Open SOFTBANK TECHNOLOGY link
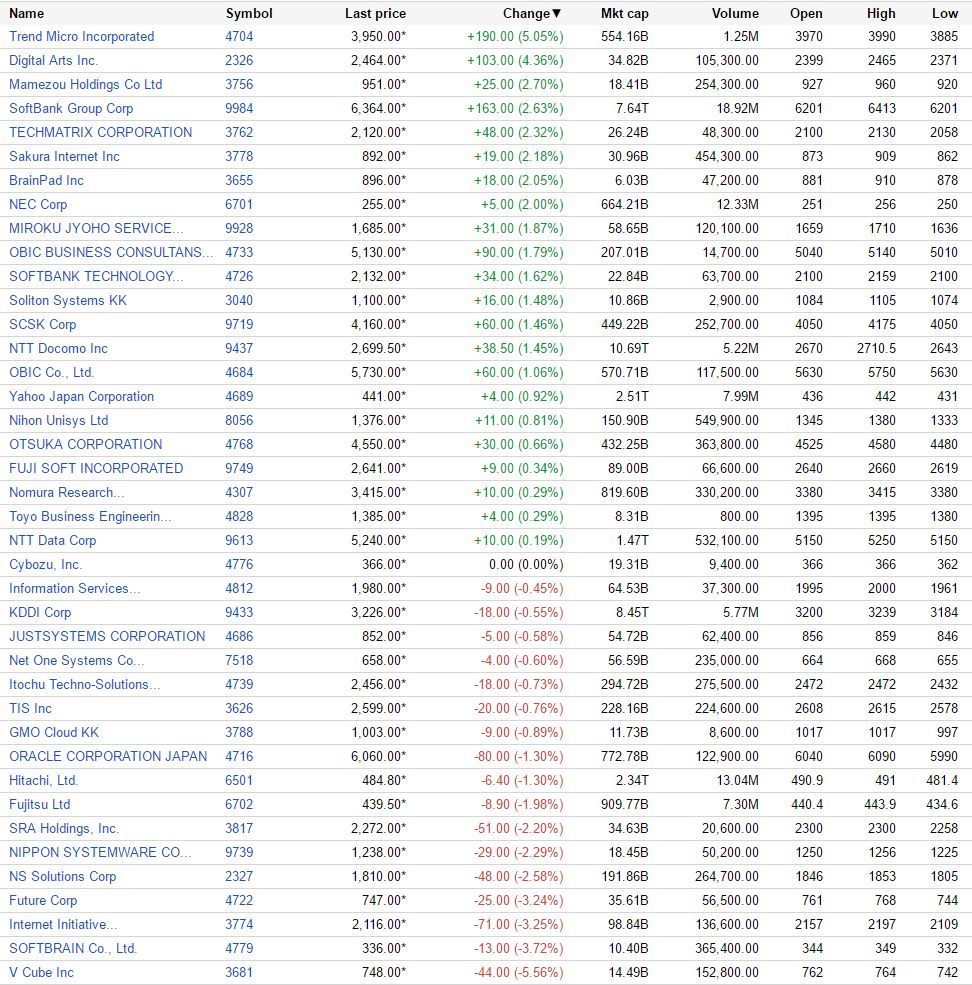The image size is (972, 985). pyautogui.click(x=96, y=276)
